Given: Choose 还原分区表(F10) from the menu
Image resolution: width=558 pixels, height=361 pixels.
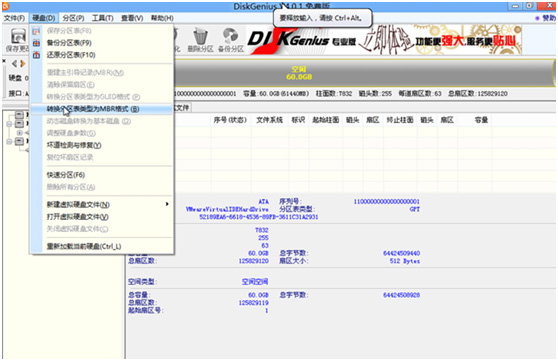Looking at the screenshot, I should tap(101, 55).
